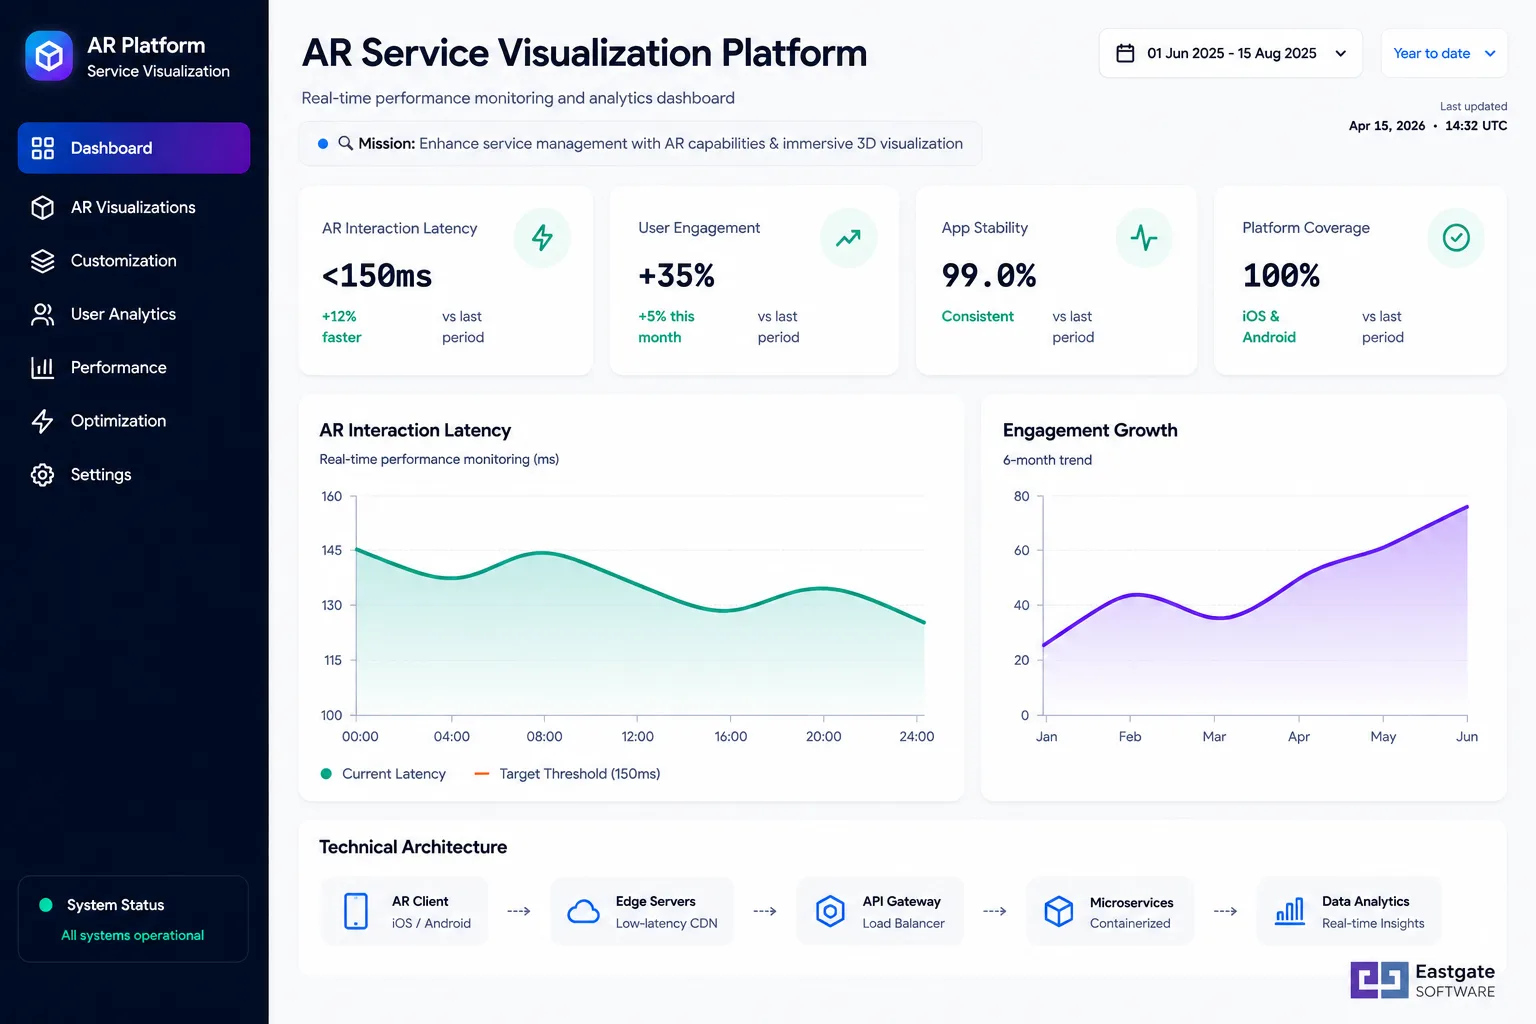Click the Dashboard grid icon

coord(42,148)
